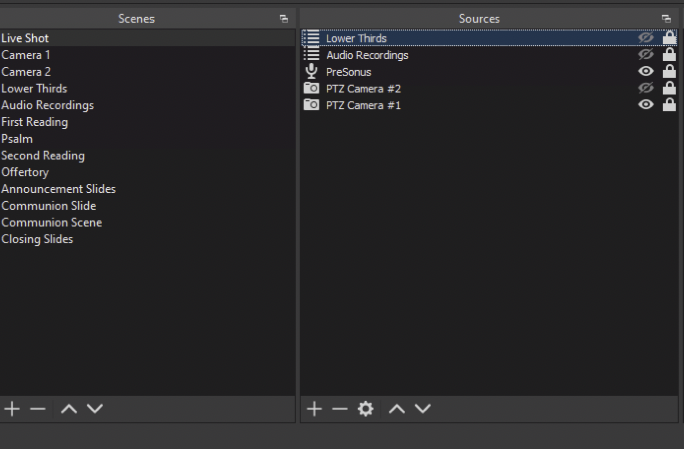
Task: Select the PTZ Camera #1 source
Action: click(x=489, y=105)
